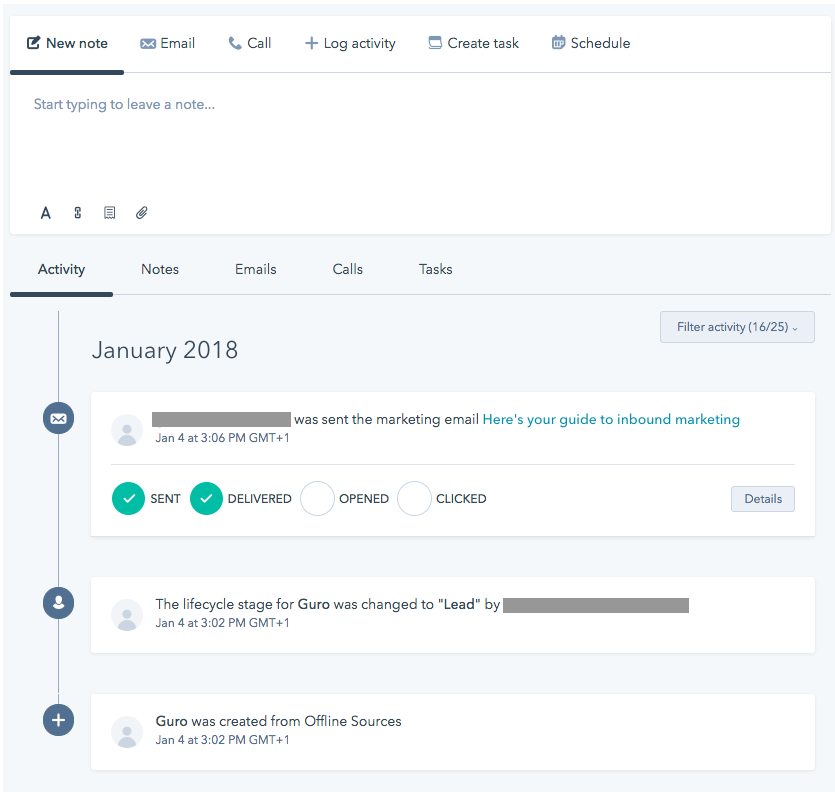Click the empty OPENED status circle
This screenshot has width=835, height=792.
click(317, 498)
